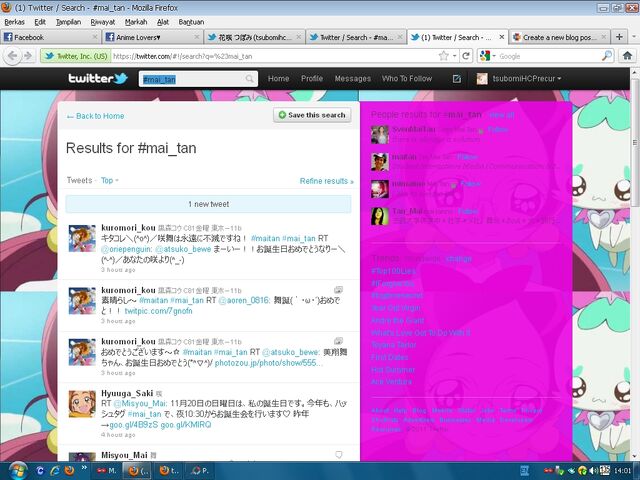
Task: Open Messages in Twitter's top bar
Action: click(353, 78)
